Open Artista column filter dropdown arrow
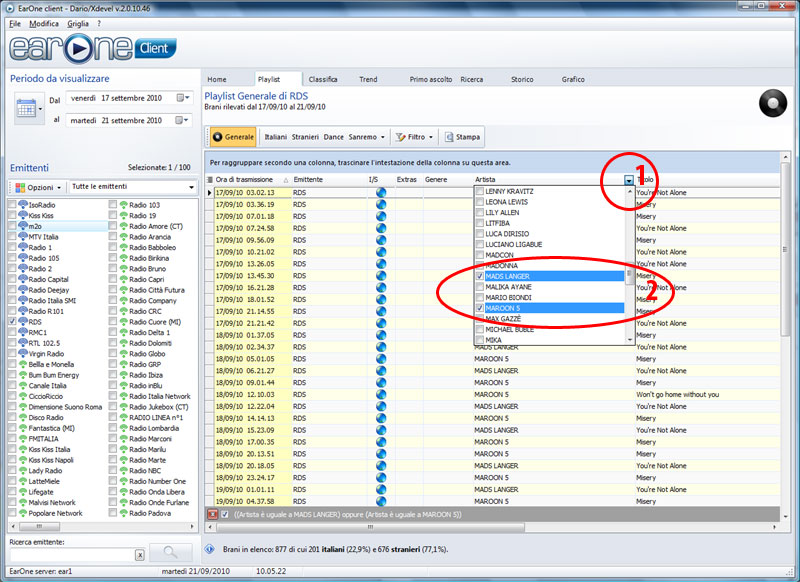This screenshot has height=582, width=800. [629, 180]
